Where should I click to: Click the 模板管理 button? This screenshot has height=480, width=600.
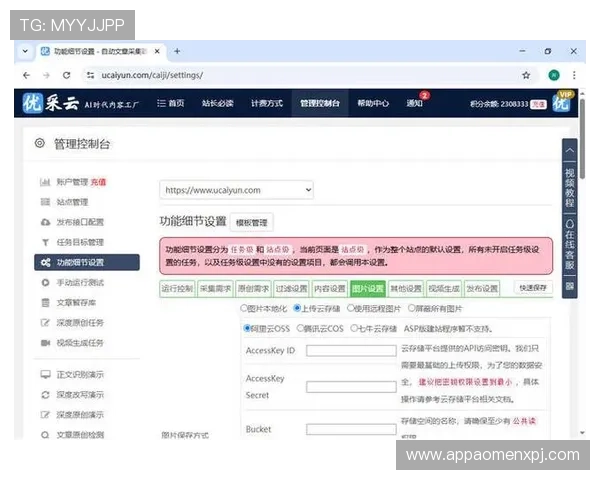(251, 222)
